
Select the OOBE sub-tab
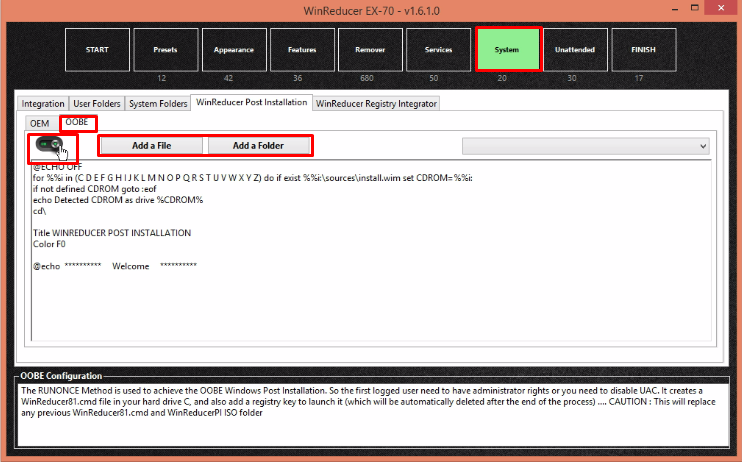77,122
